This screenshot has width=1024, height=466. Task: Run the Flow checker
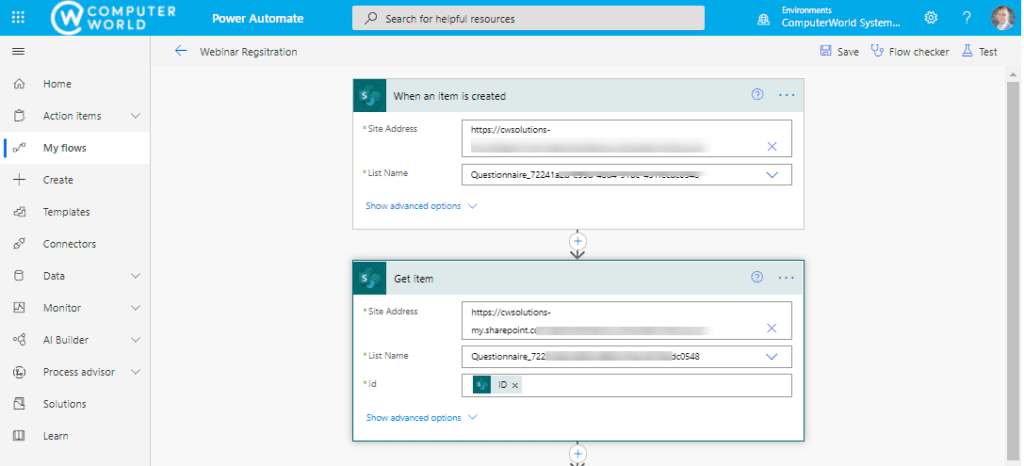click(919, 52)
